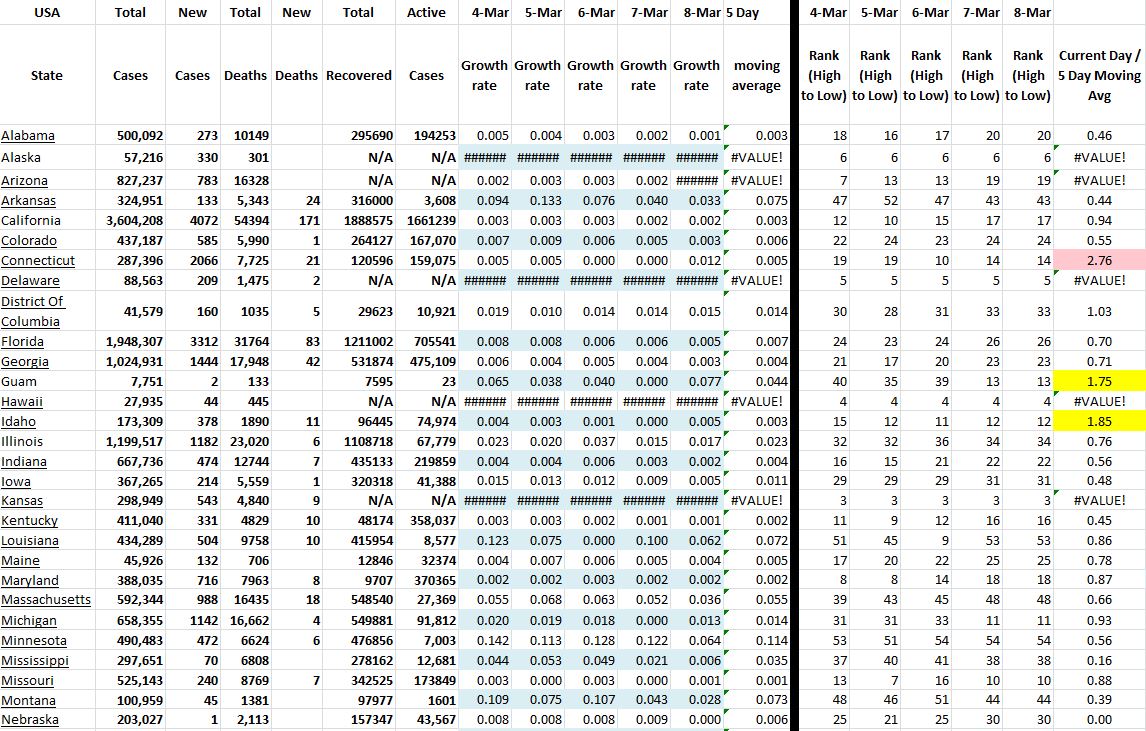Click the Nebraska state link

(x=30, y=720)
